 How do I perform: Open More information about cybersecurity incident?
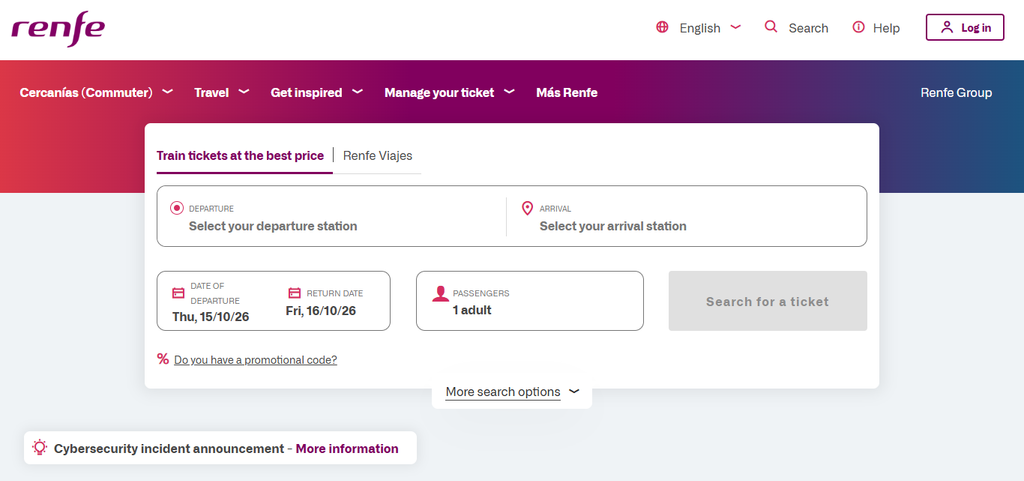coord(347,448)
